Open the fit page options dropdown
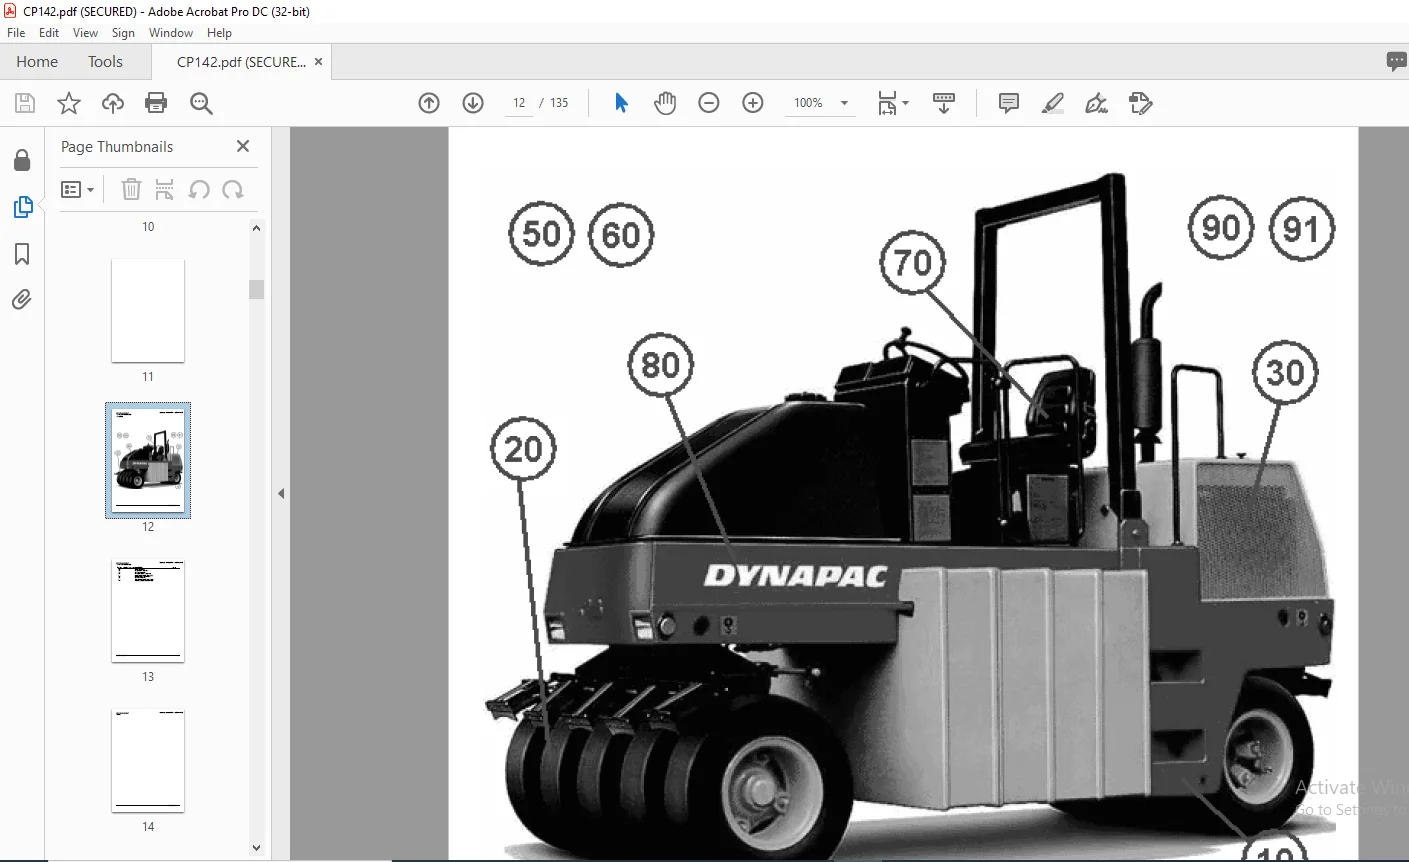Image resolution: width=1409 pixels, height=862 pixels. point(893,103)
